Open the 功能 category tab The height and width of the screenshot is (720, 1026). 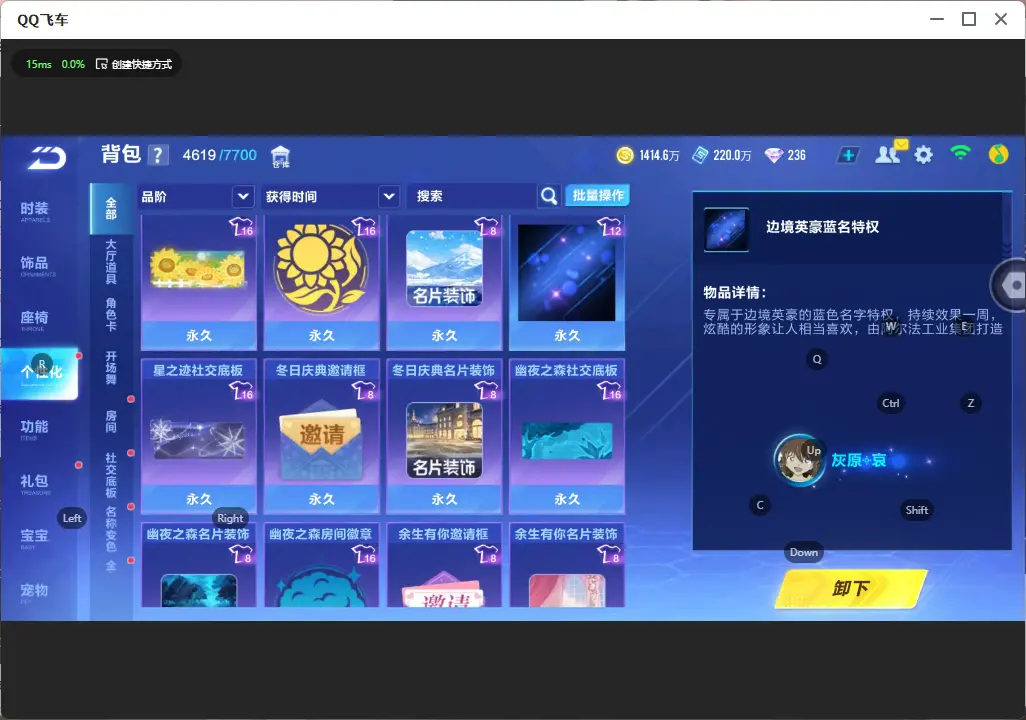click(34, 427)
